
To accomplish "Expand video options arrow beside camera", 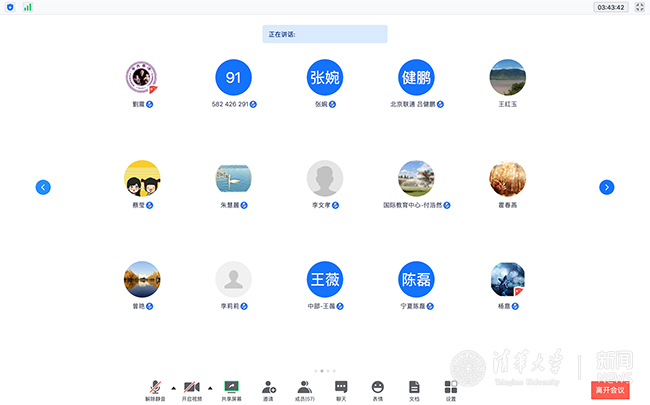I will (x=210, y=386).
